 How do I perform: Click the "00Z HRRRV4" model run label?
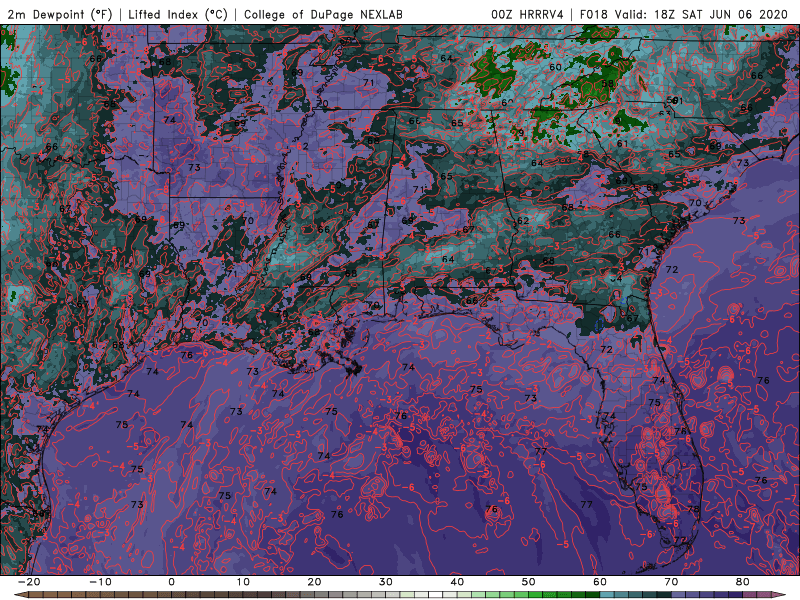point(528,15)
